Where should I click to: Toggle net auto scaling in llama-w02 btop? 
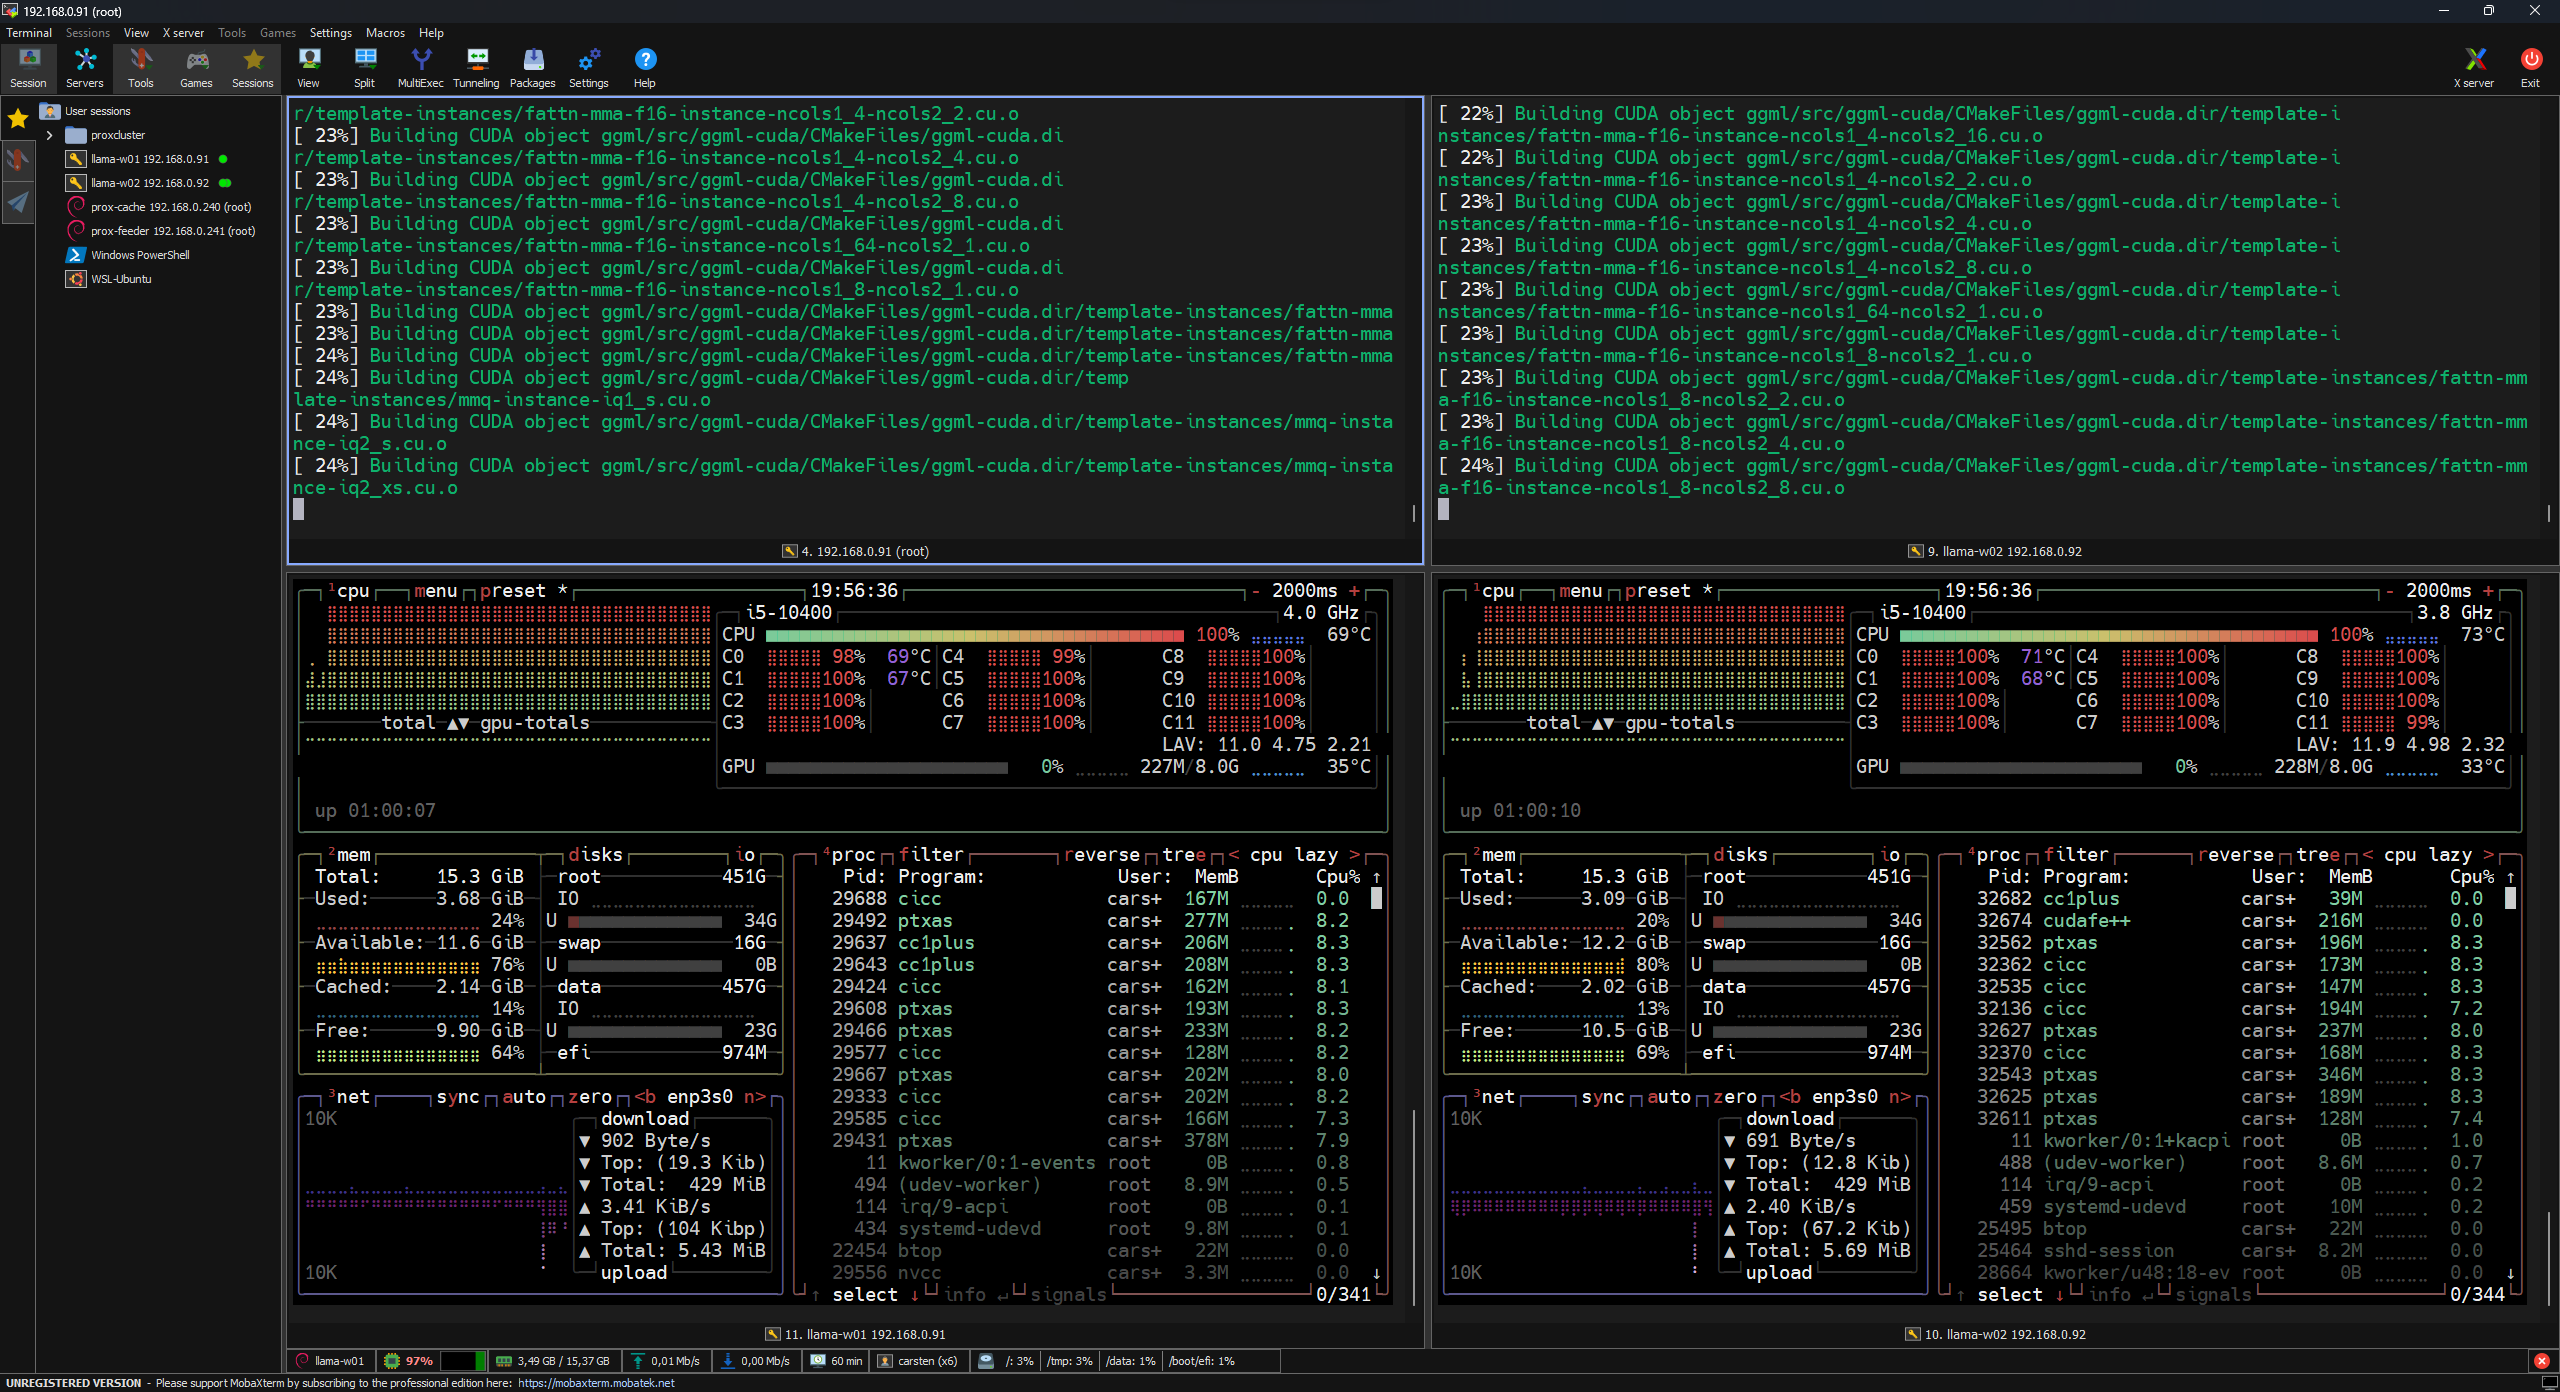1669,1097
